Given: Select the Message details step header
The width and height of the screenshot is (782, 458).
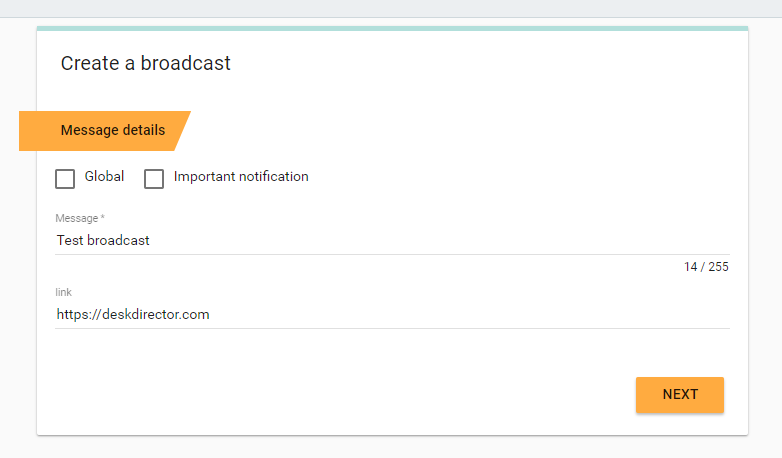Looking at the screenshot, I should pos(105,131).
